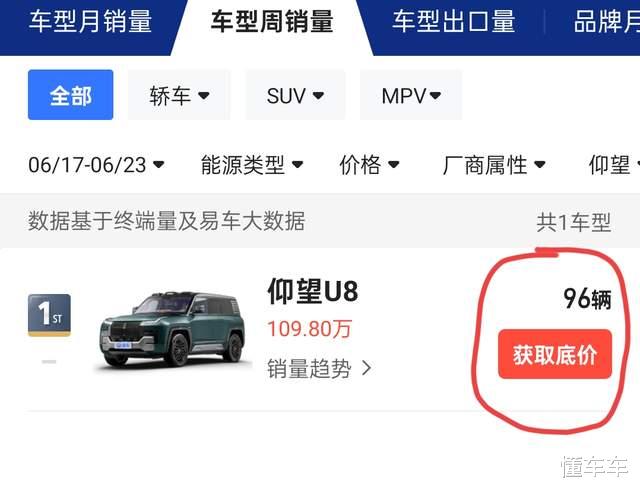Expand the MPV dropdown filter
640x493 pixels.
pos(411,95)
